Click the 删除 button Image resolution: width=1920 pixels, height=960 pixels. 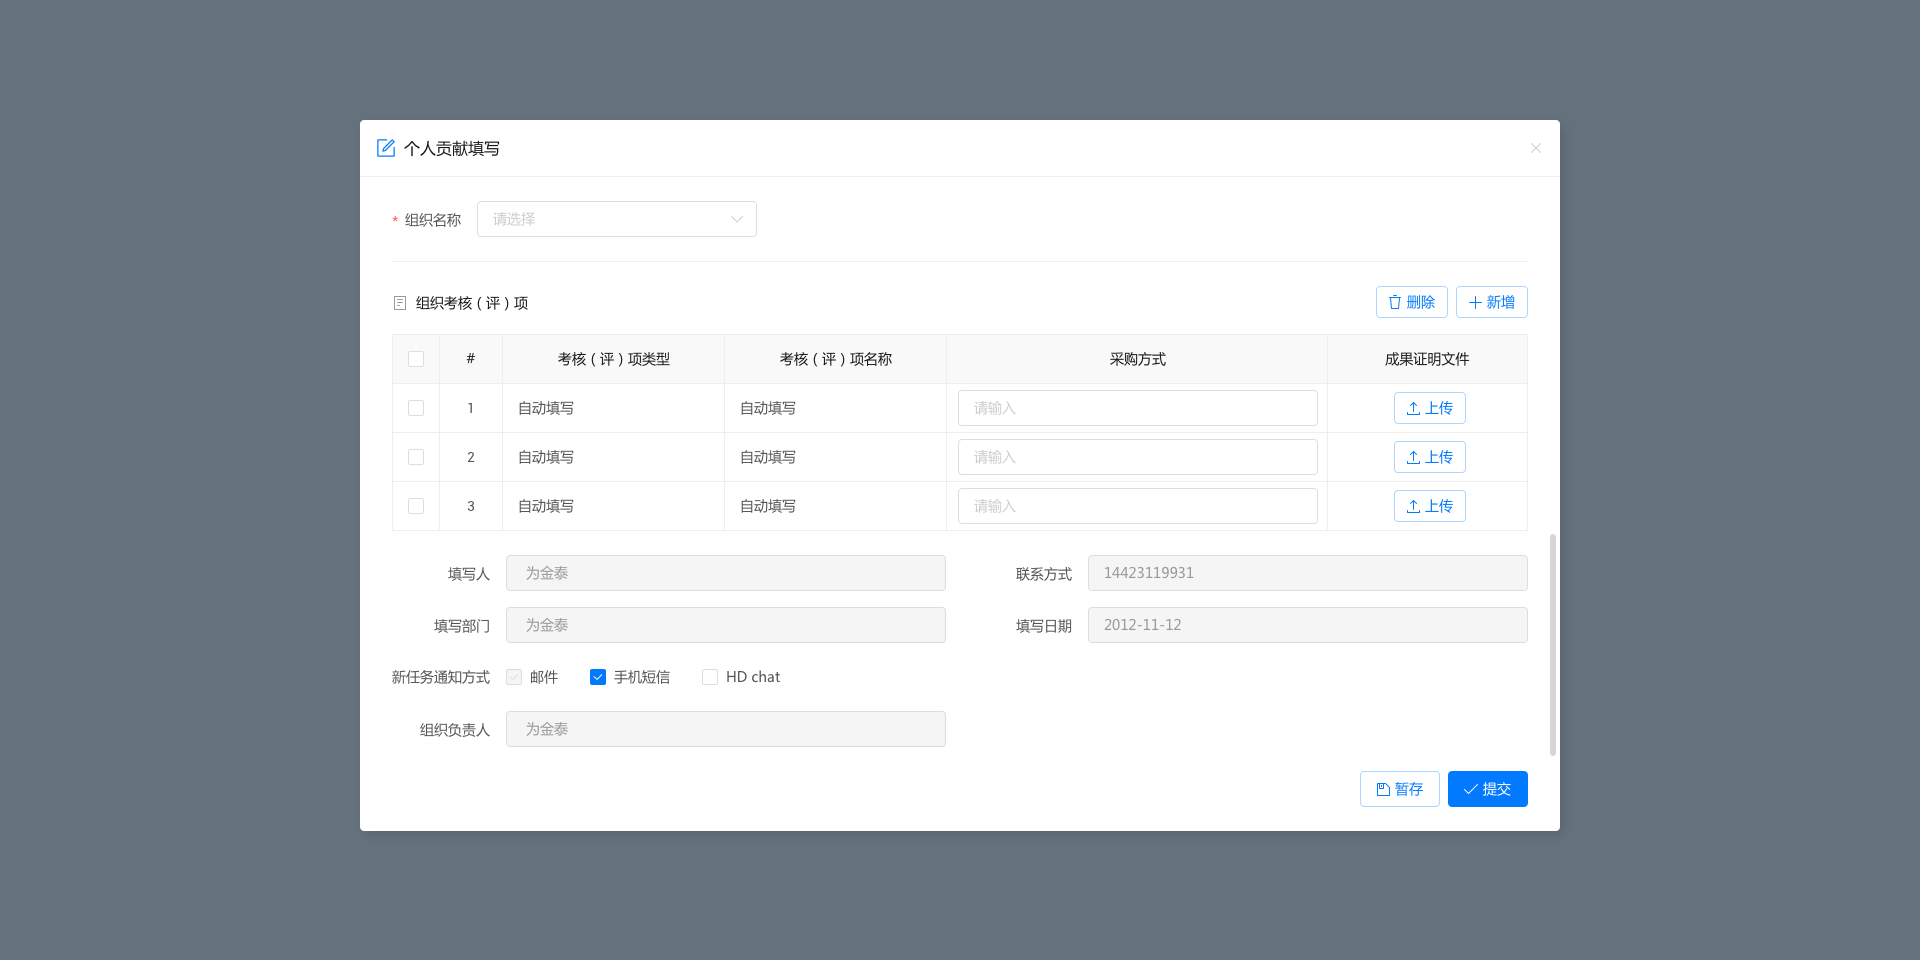pos(1412,302)
